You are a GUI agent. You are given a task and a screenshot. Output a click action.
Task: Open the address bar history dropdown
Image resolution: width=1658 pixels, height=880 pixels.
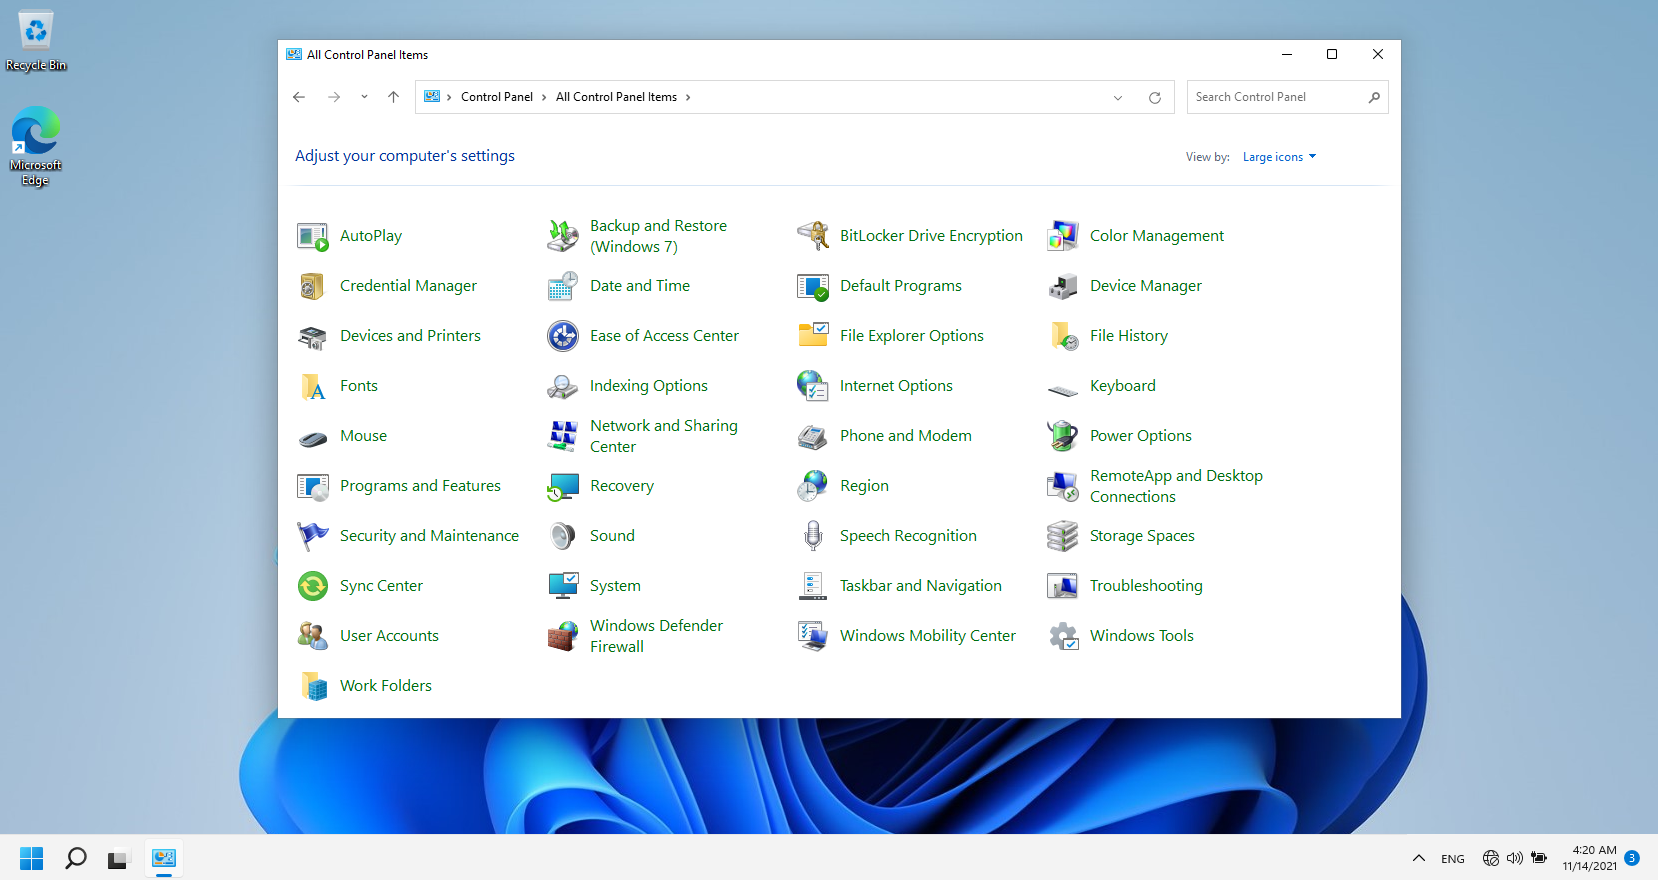coord(1117,97)
